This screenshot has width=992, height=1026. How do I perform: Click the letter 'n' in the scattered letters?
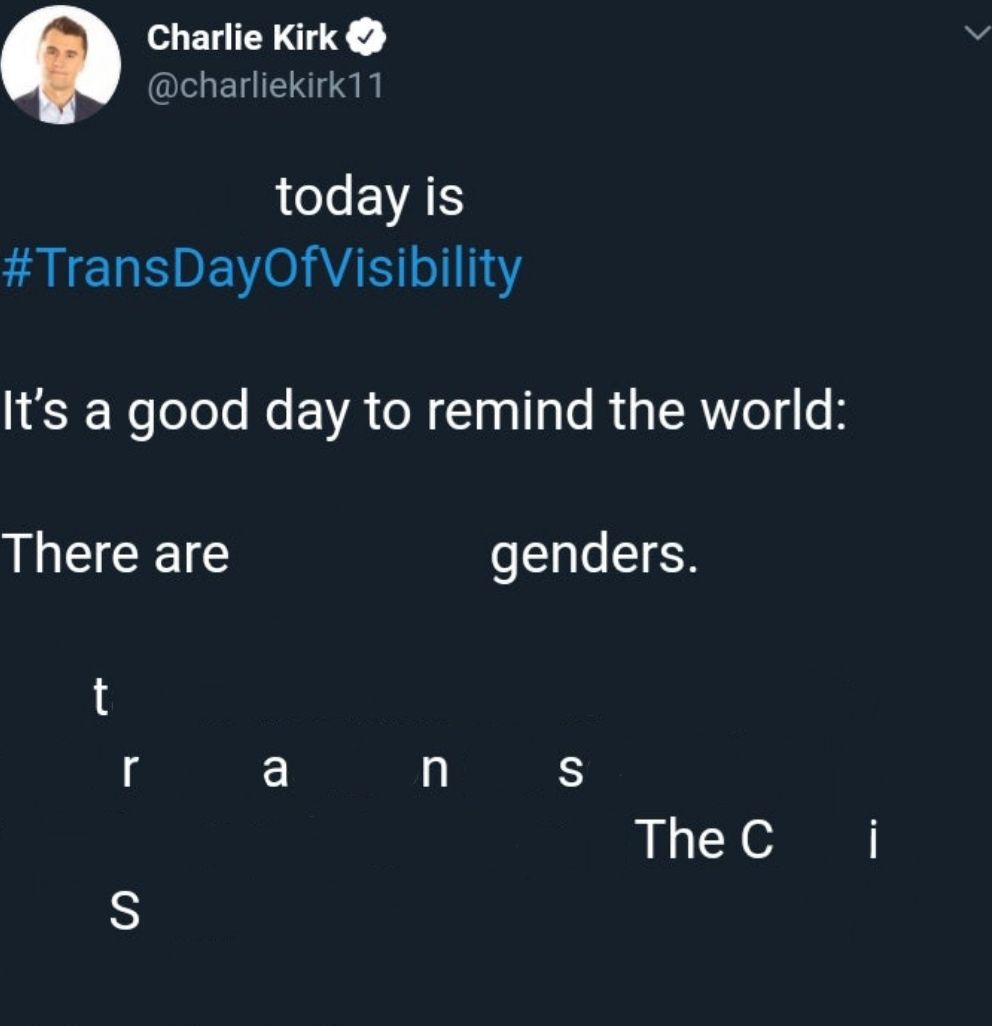(x=436, y=769)
